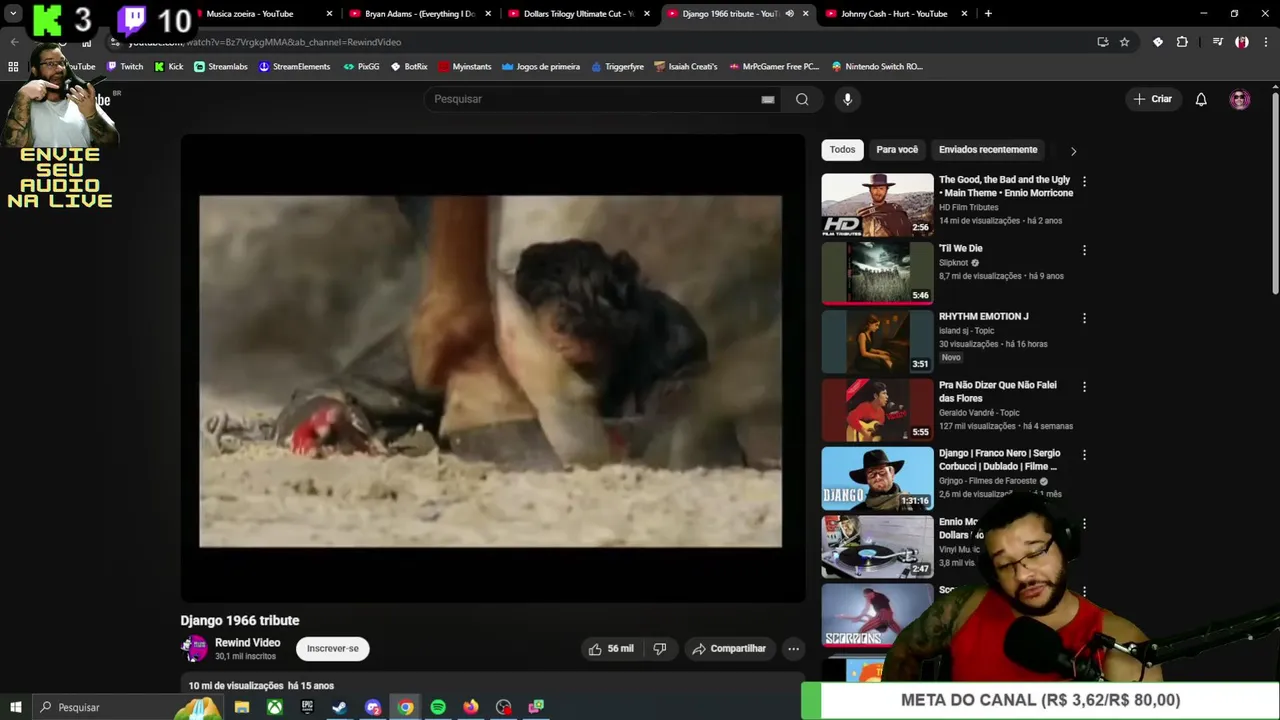1280x720 pixels.
Task: Open YouTube notifications bell
Action: [1201, 99]
